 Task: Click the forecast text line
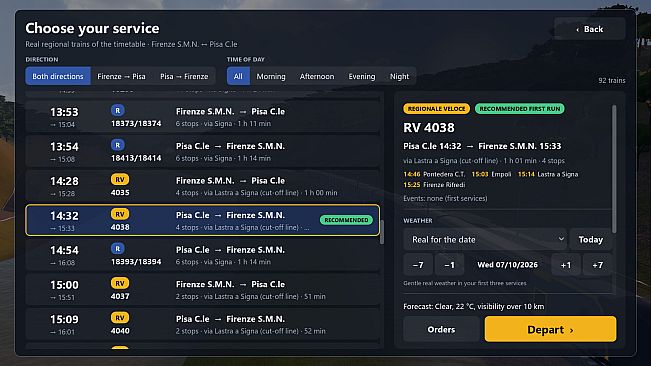tap(474, 307)
